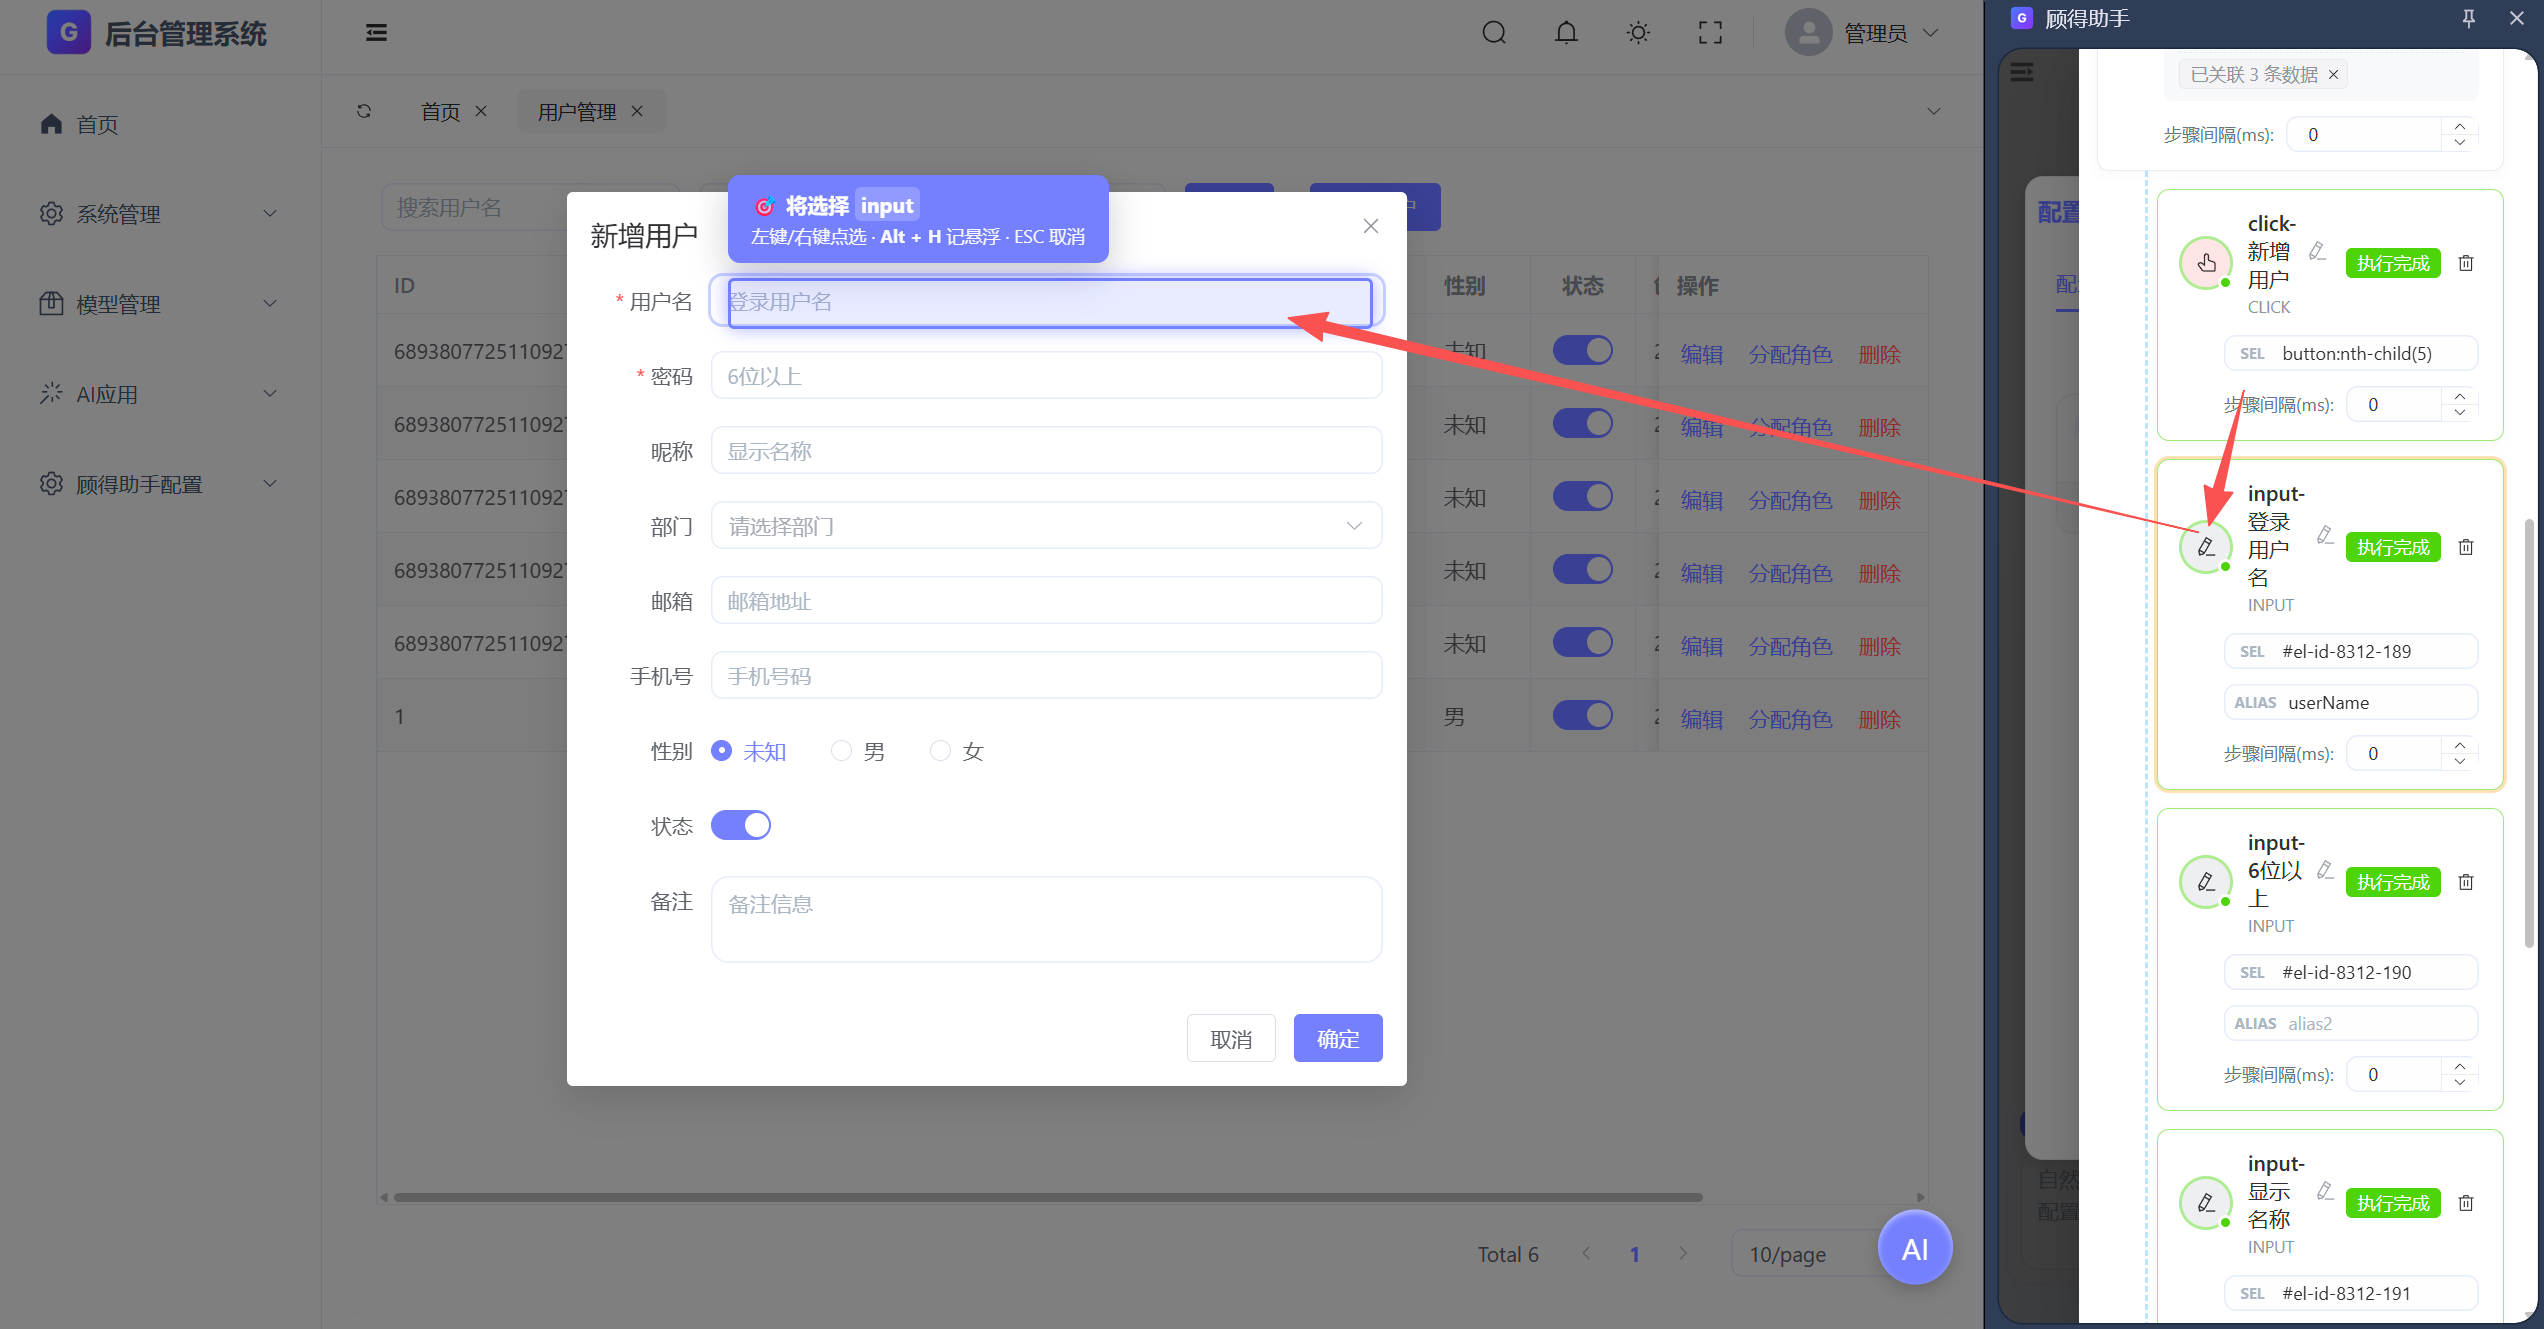Switch to the 首页 tab
2544x1329 pixels.
[x=440, y=112]
